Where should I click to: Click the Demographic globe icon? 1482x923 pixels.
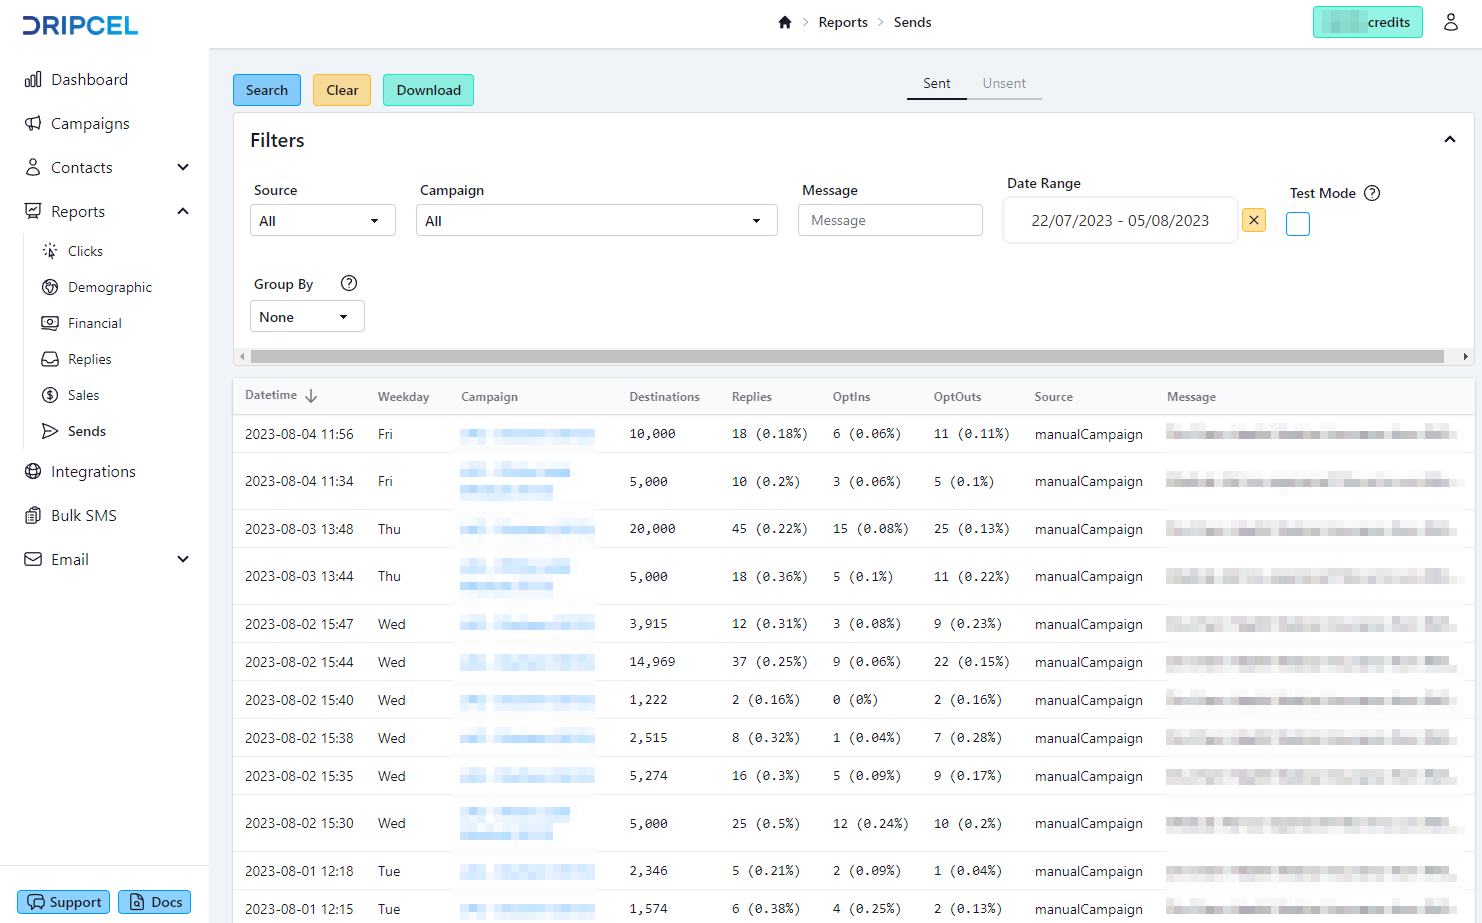[50, 287]
